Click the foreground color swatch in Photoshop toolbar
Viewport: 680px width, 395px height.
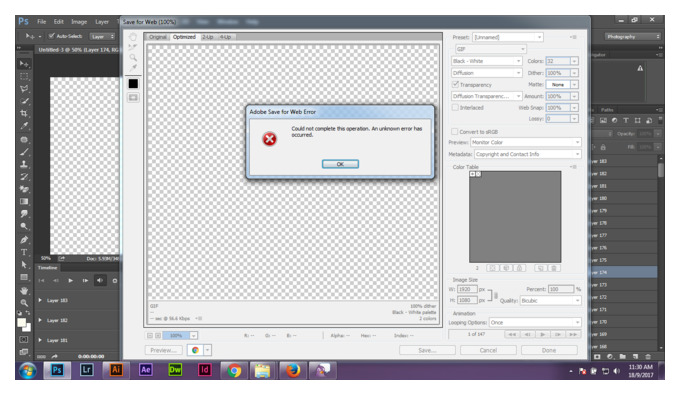(21, 323)
